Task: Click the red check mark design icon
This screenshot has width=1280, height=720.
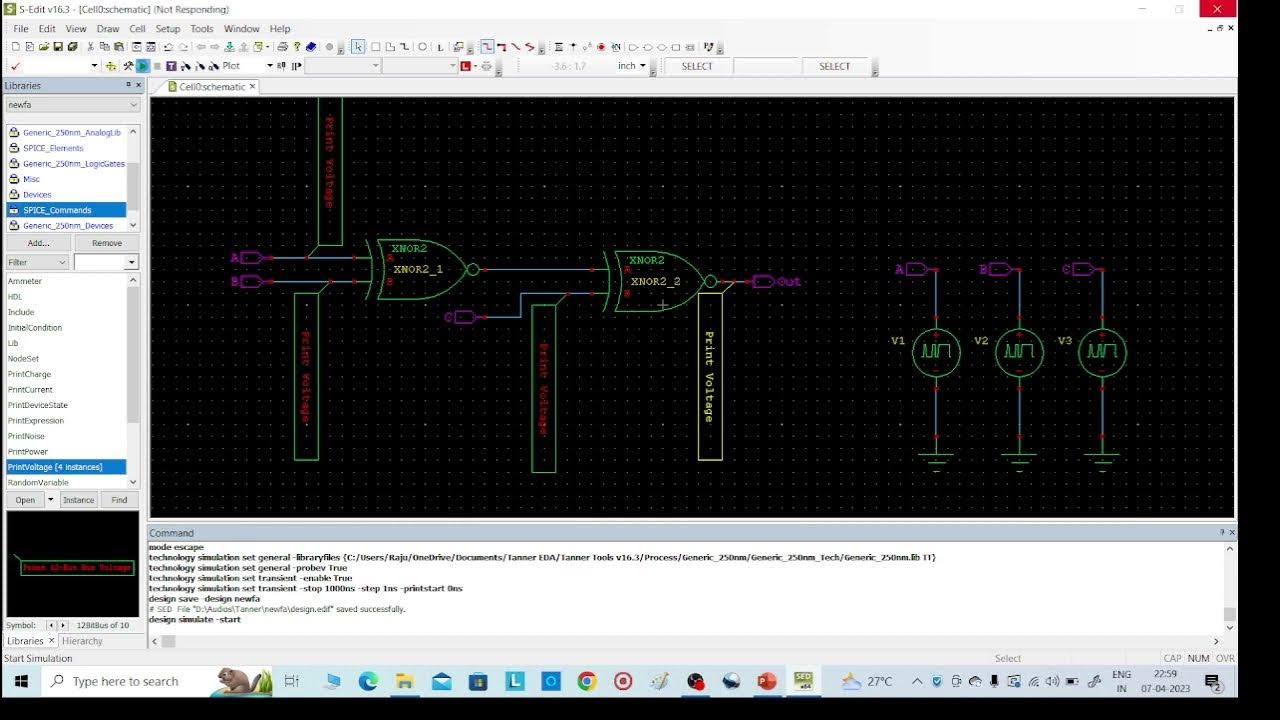Action: [x=14, y=66]
